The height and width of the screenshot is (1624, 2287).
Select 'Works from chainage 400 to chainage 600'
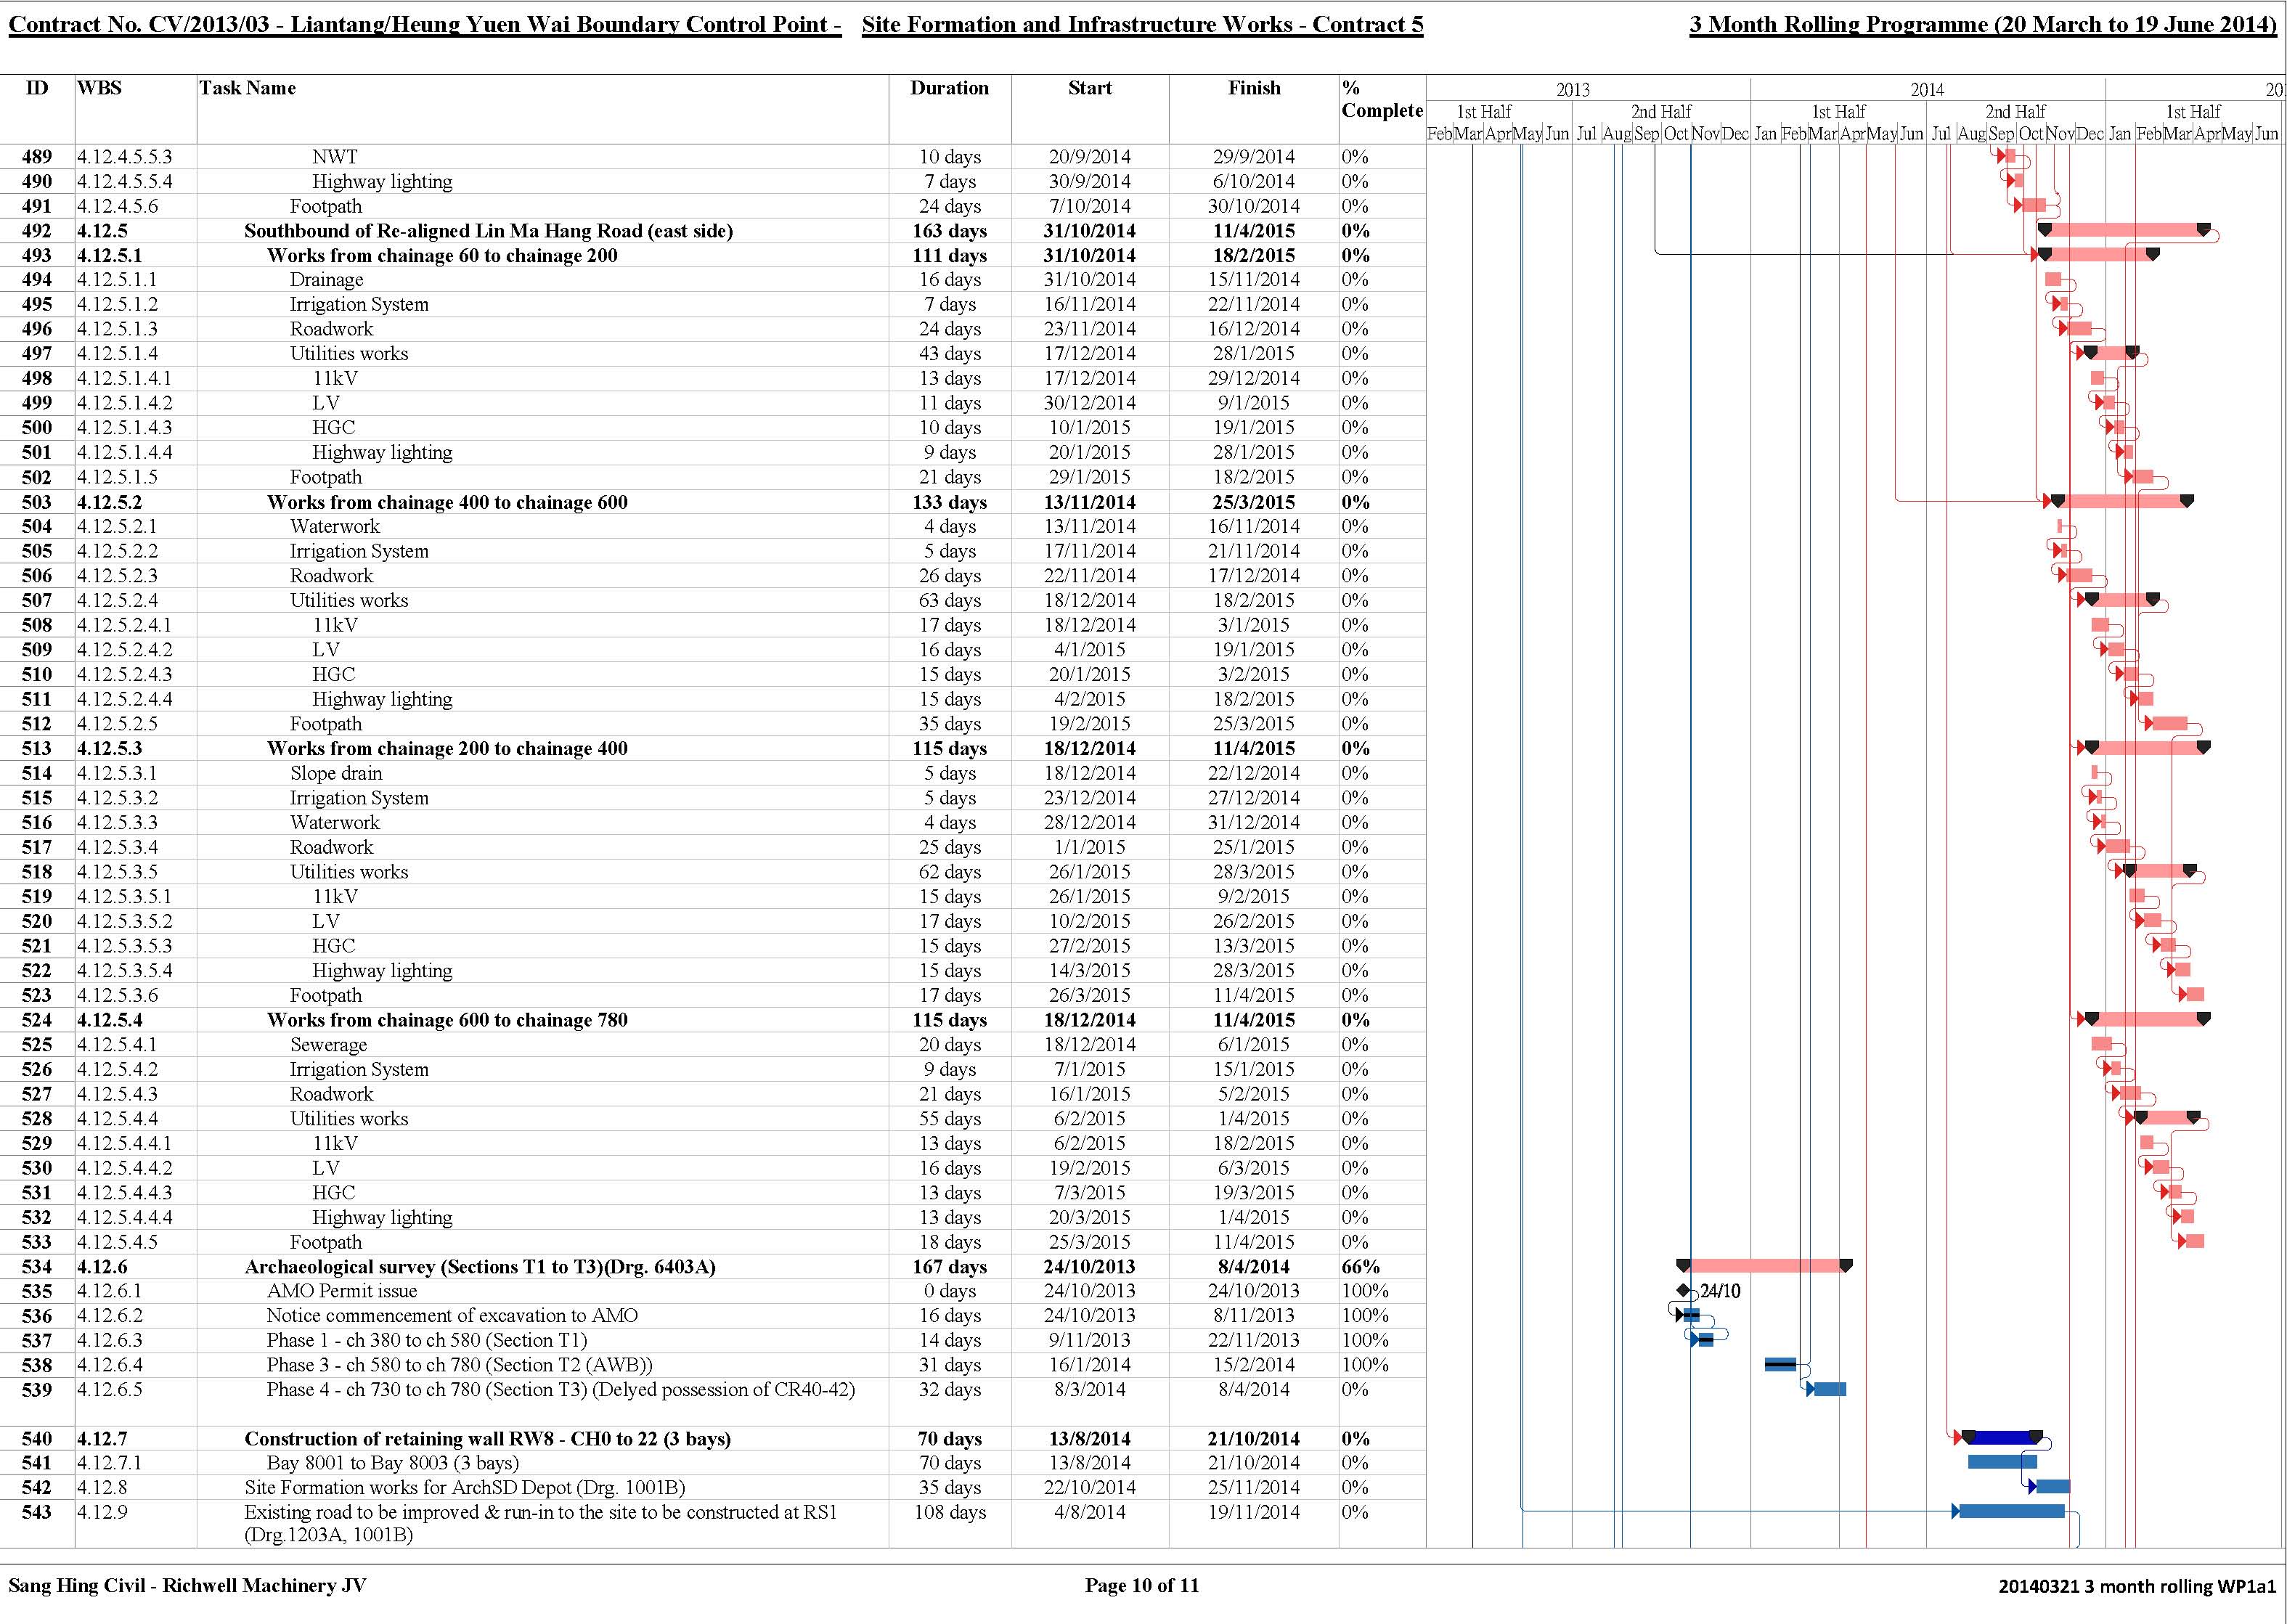coord(447,502)
